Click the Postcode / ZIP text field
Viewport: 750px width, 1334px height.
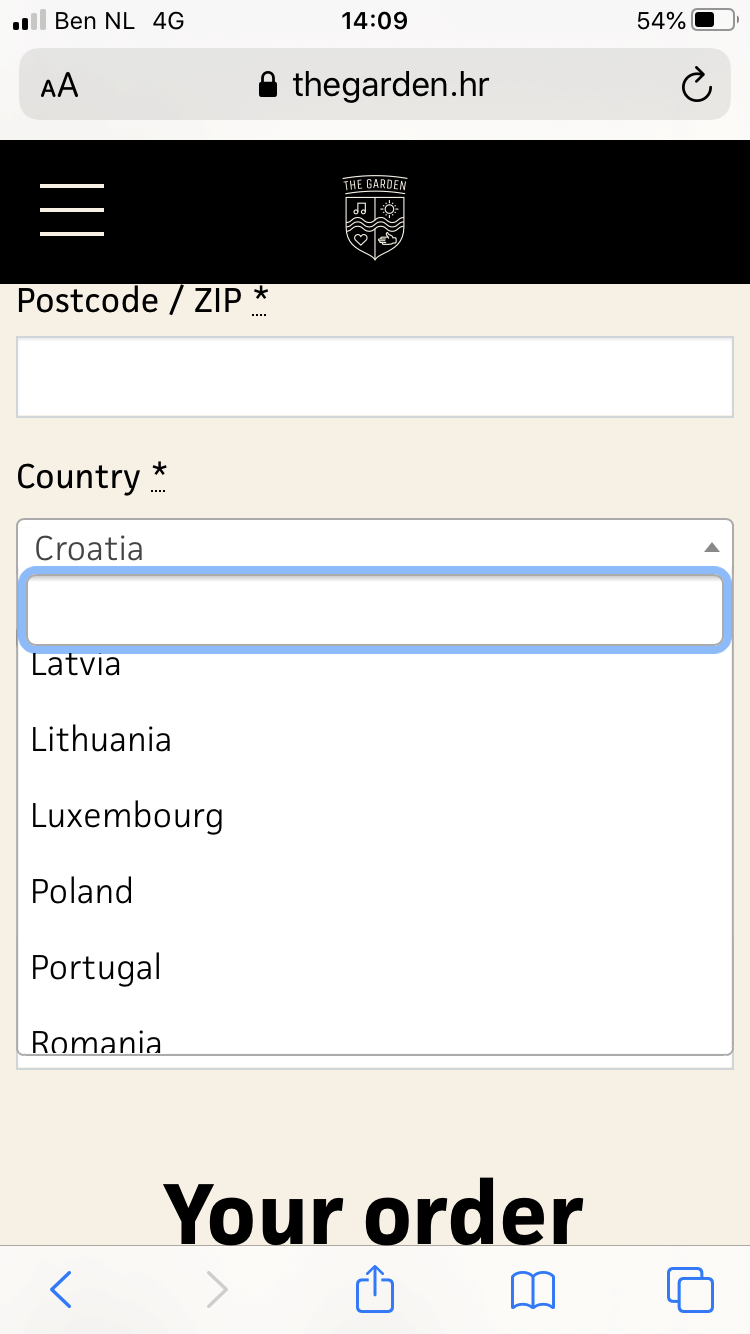coord(375,377)
